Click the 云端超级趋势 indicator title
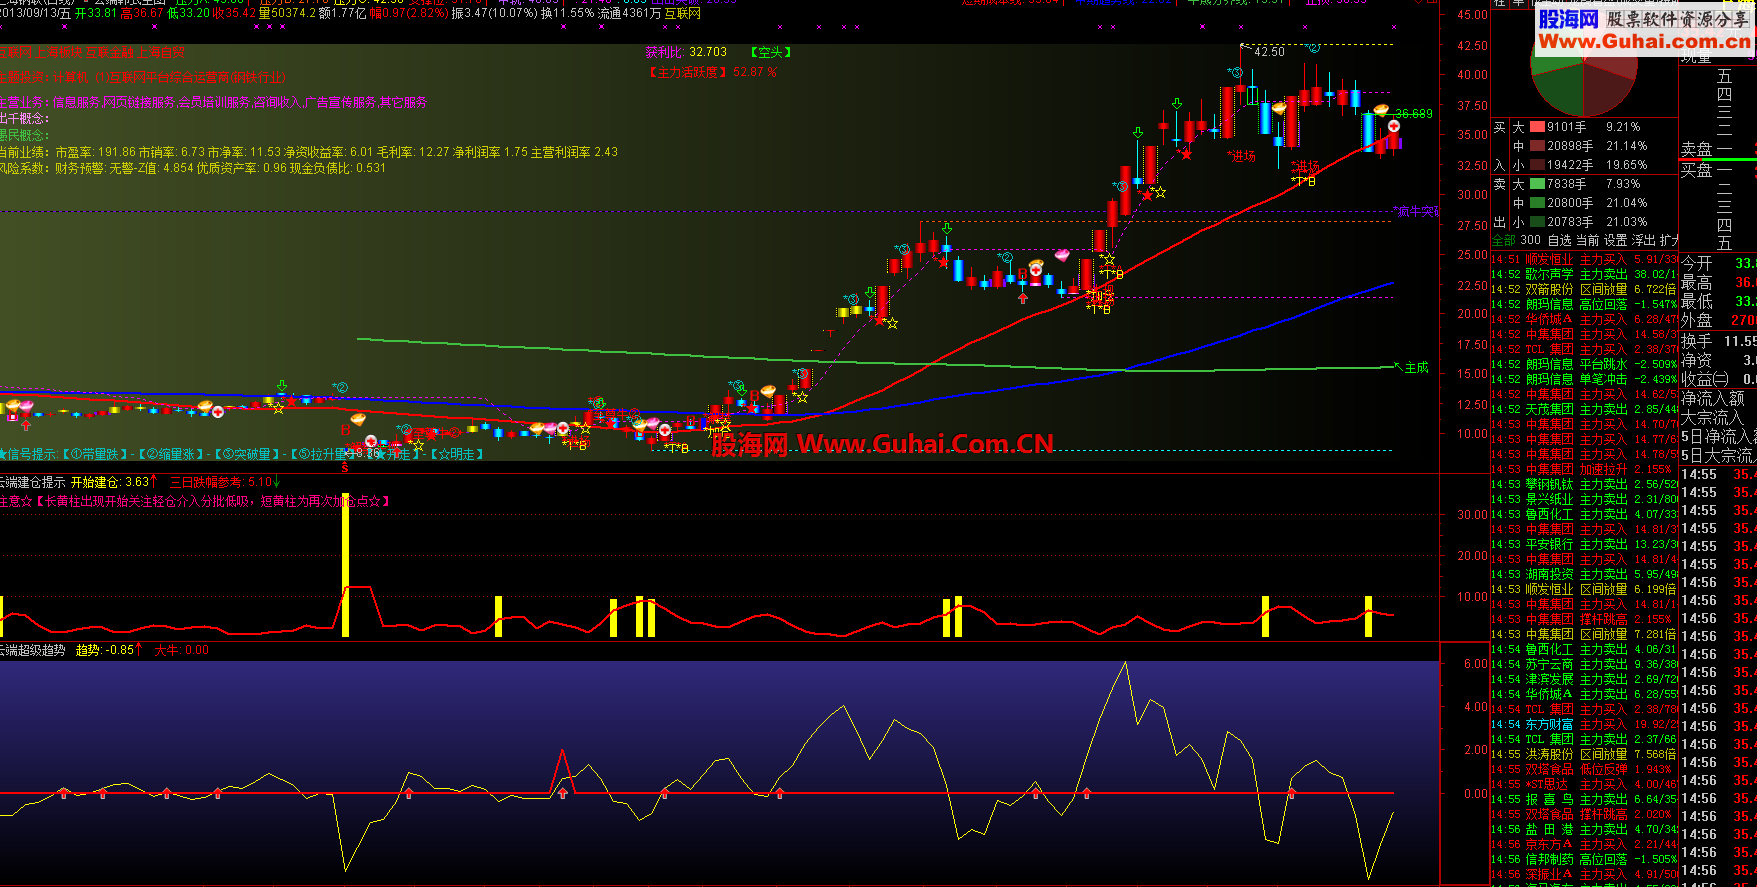Image resolution: width=1757 pixels, height=887 pixels. pos(32,650)
